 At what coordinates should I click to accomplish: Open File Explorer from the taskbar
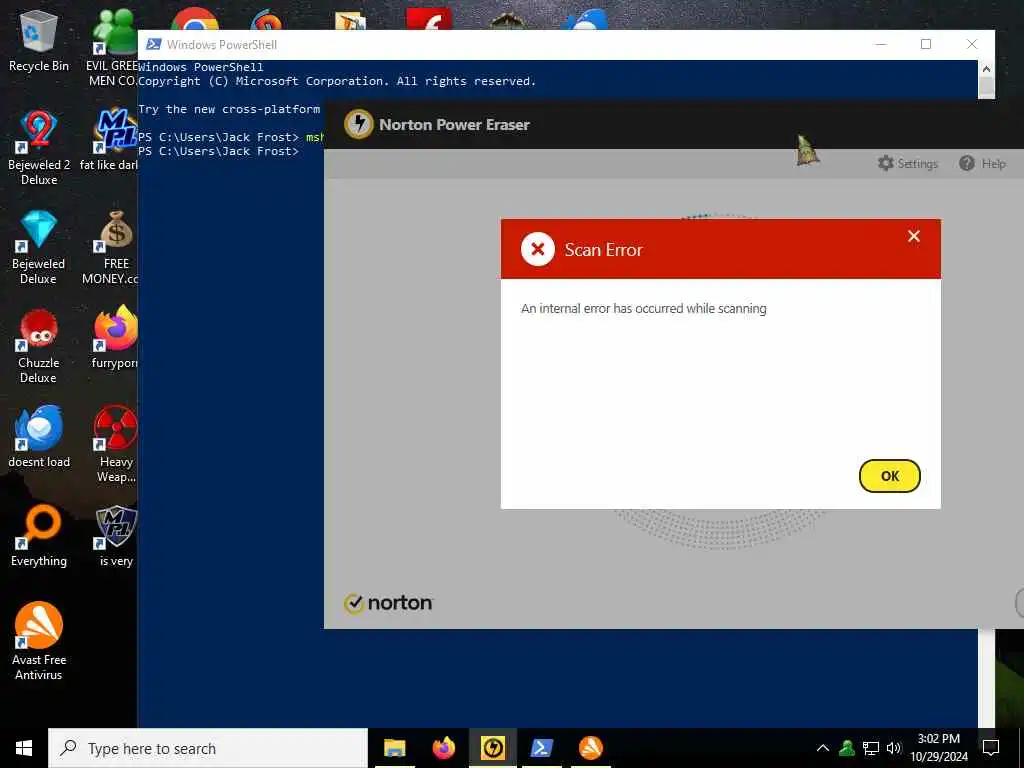tap(394, 748)
